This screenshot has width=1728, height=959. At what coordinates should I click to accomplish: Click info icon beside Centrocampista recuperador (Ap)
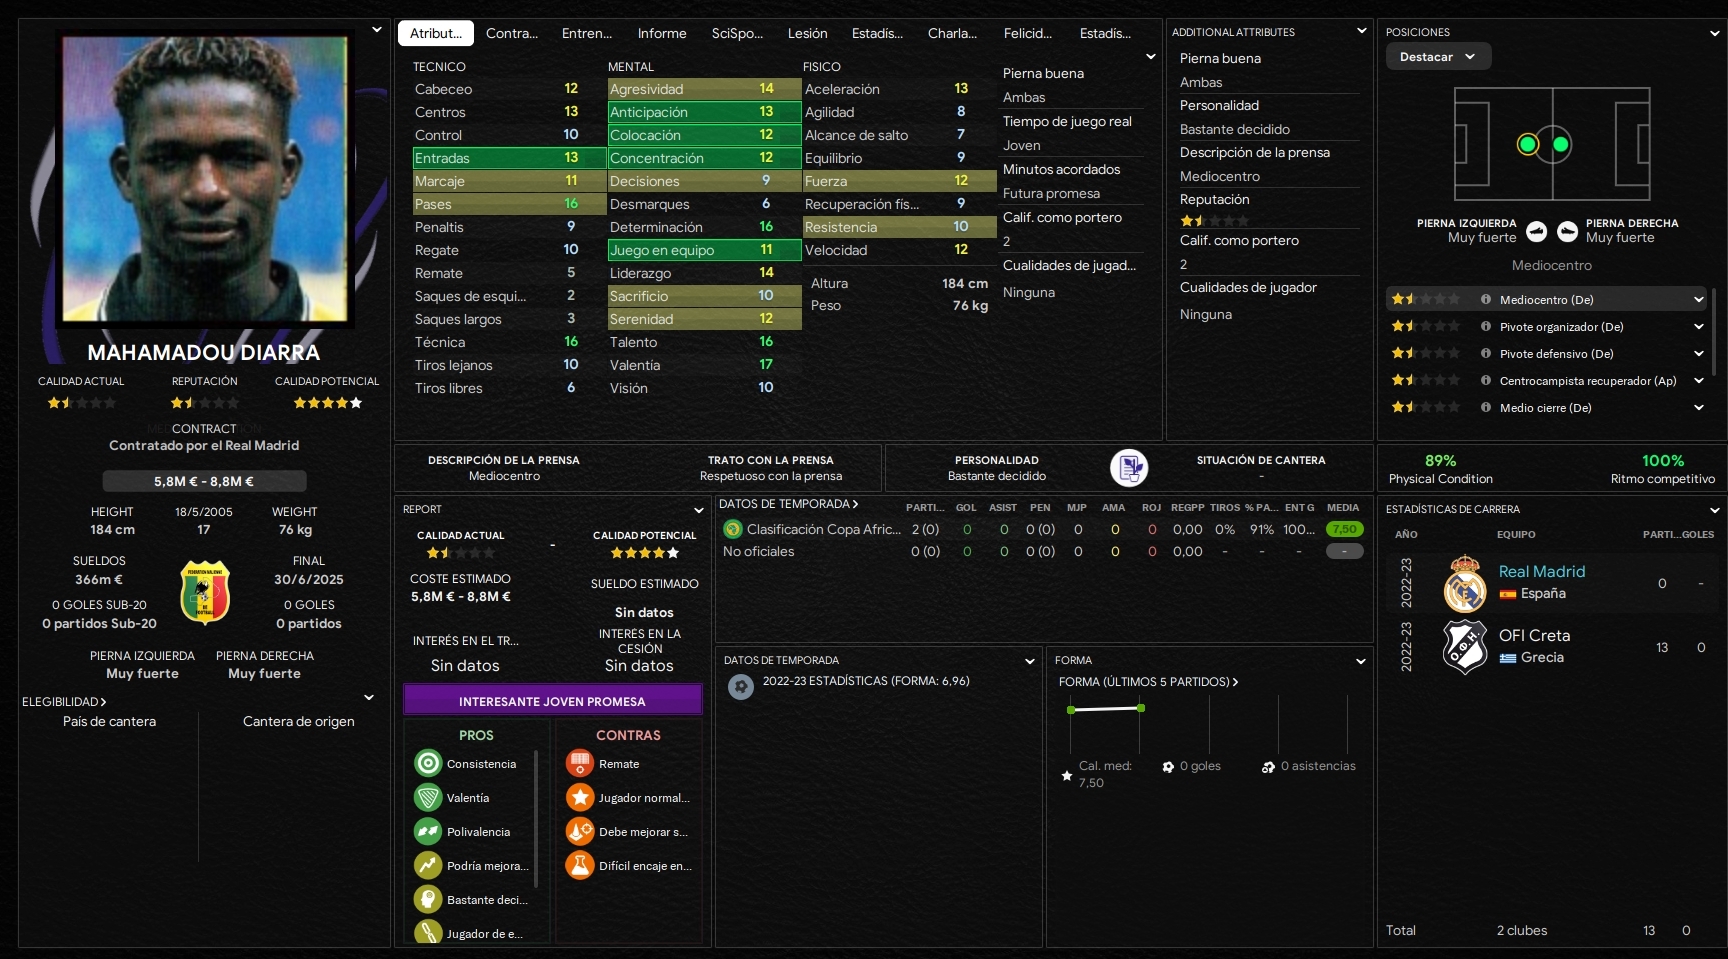[x=1486, y=380]
